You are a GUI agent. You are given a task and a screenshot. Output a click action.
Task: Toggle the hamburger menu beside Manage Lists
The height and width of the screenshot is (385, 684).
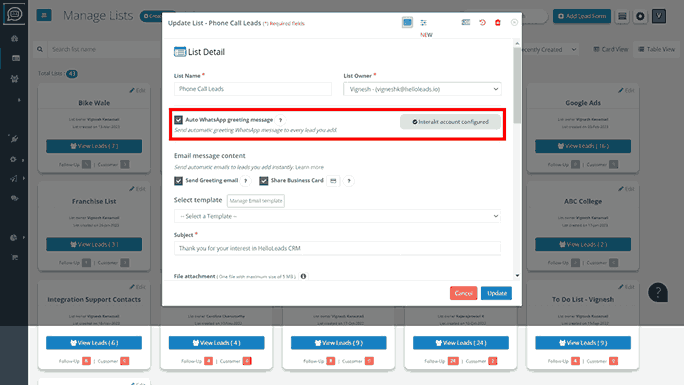(x=44, y=15)
